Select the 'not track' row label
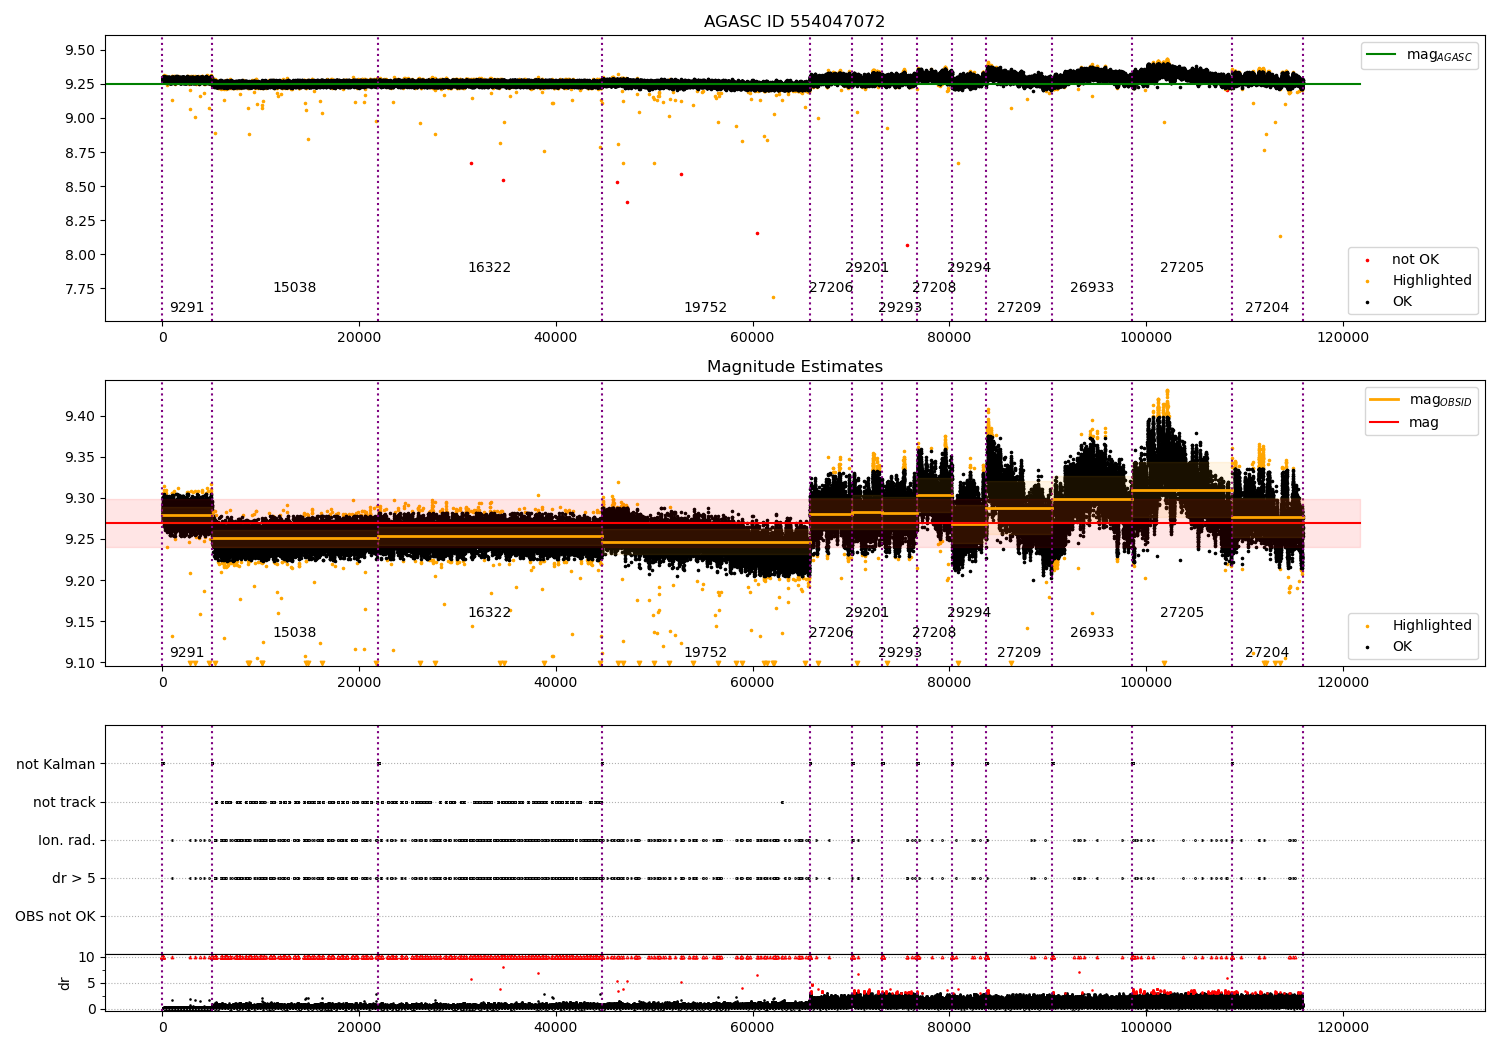Viewport: 1500px width, 1050px height. coord(64,803)
